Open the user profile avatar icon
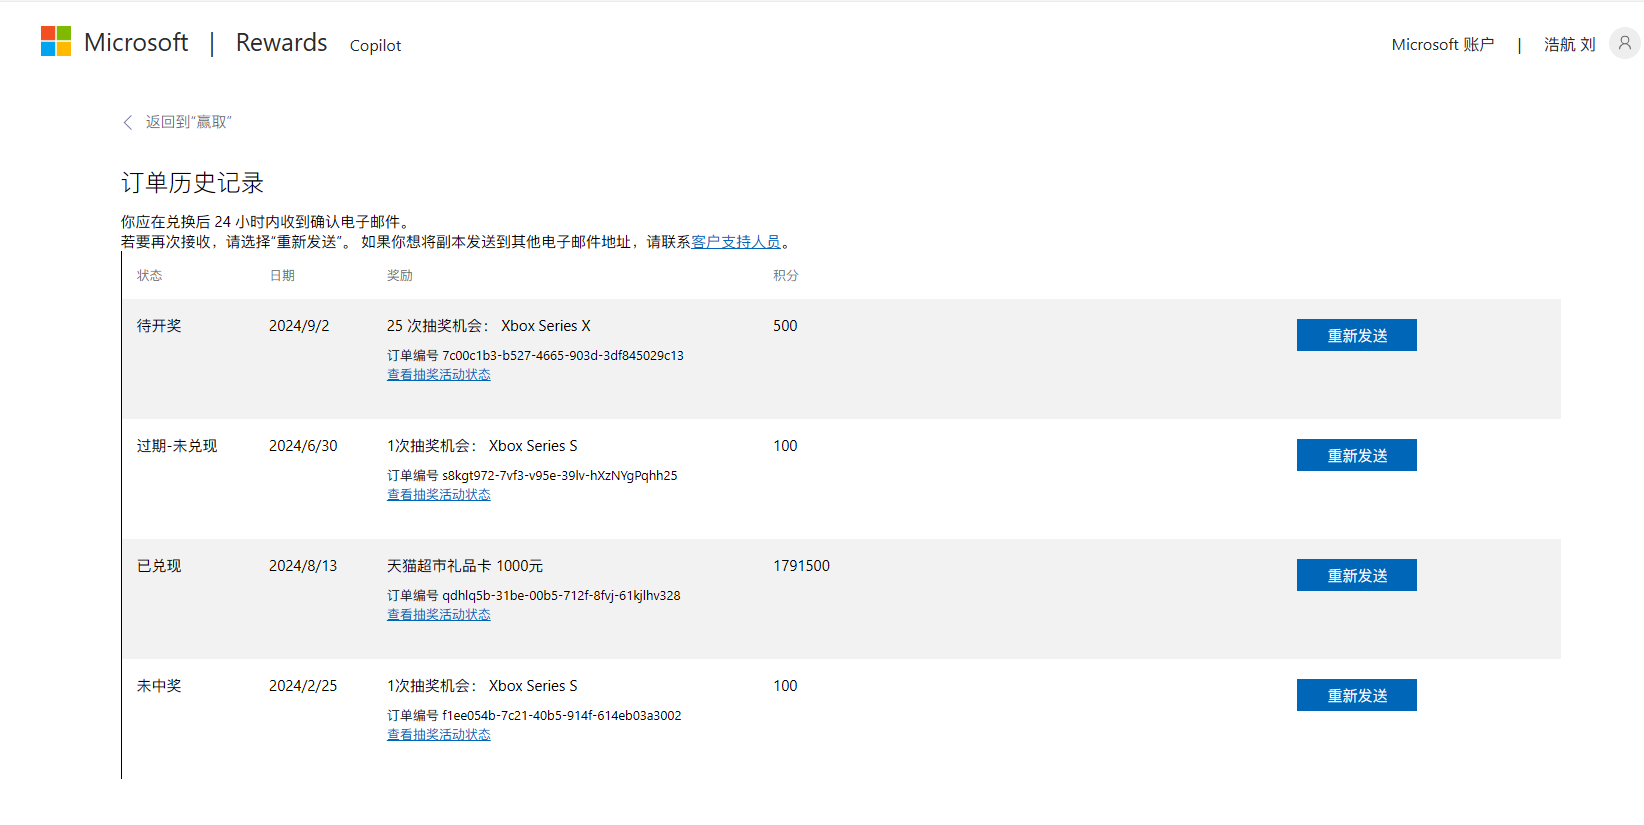1644x825 pixels. pos(1625,43)
